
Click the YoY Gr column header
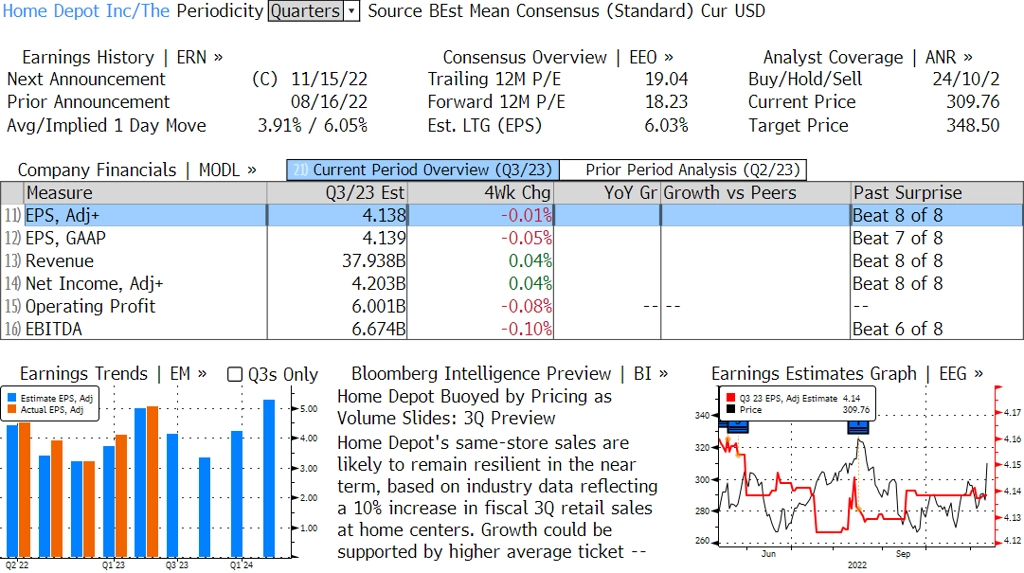coord(607,193)
